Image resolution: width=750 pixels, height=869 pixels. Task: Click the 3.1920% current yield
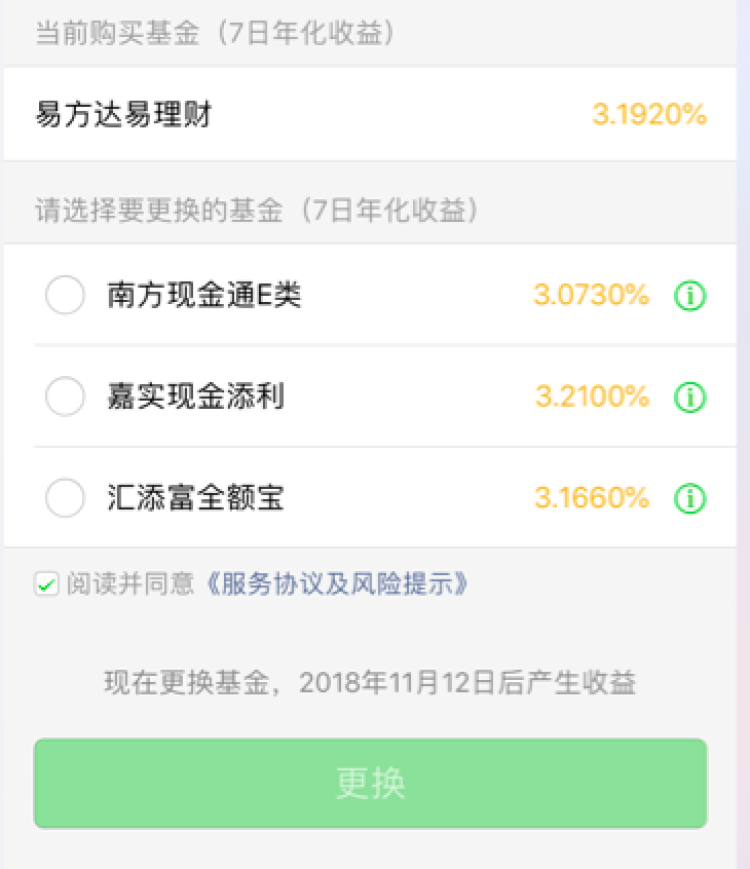click(650, 114)
